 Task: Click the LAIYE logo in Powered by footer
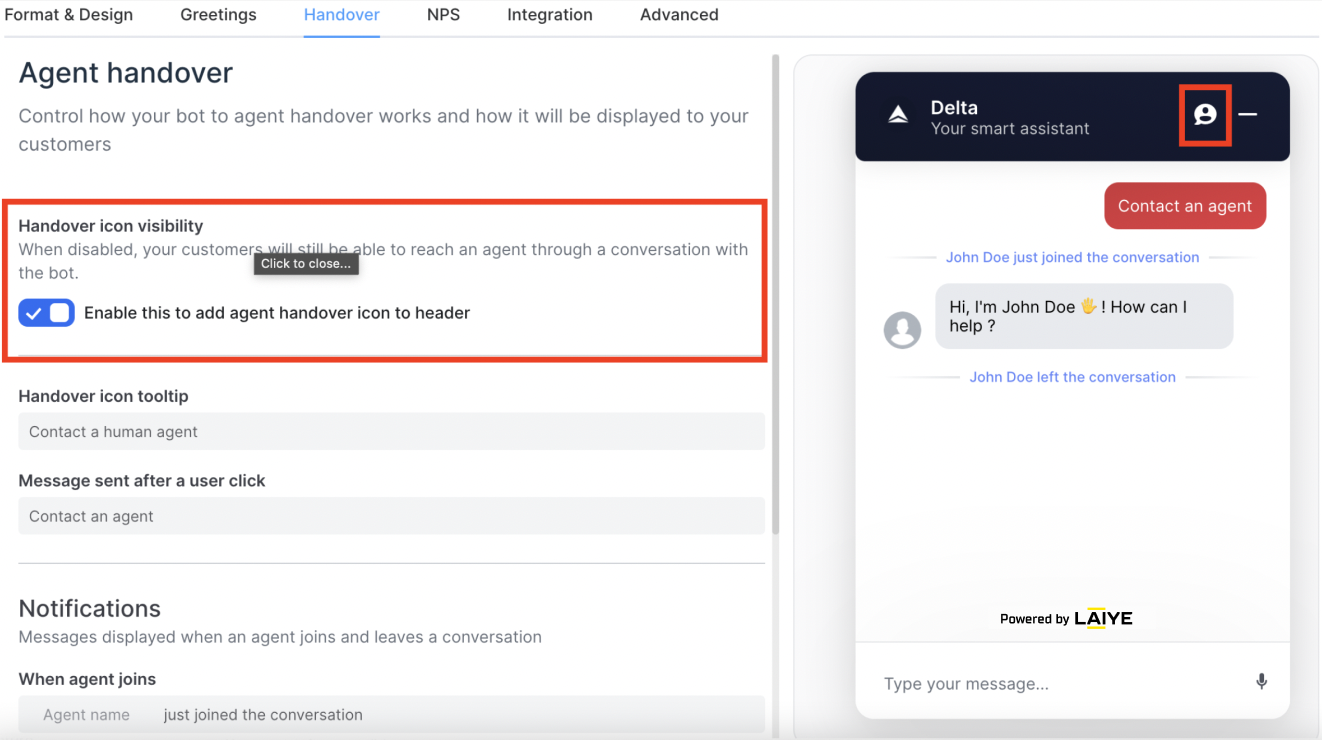click(1103, 618)
